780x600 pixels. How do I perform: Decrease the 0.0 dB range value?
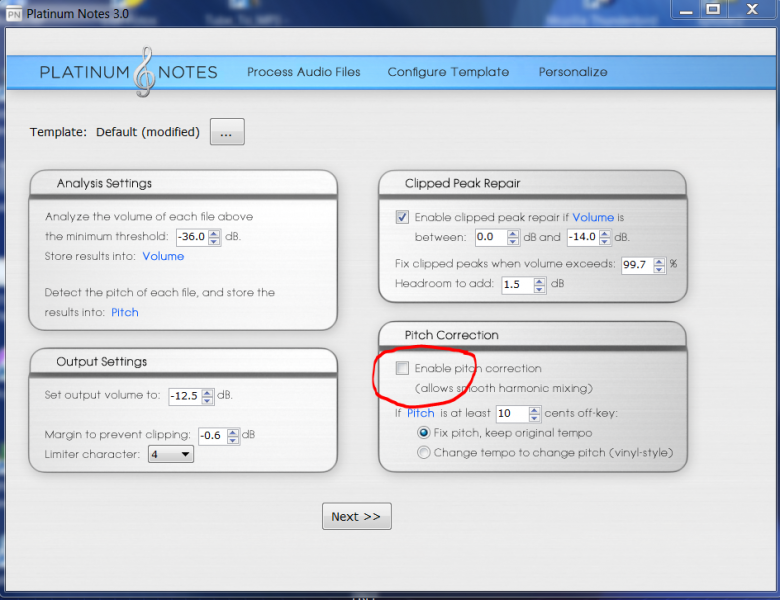click(x=513, y=241)
